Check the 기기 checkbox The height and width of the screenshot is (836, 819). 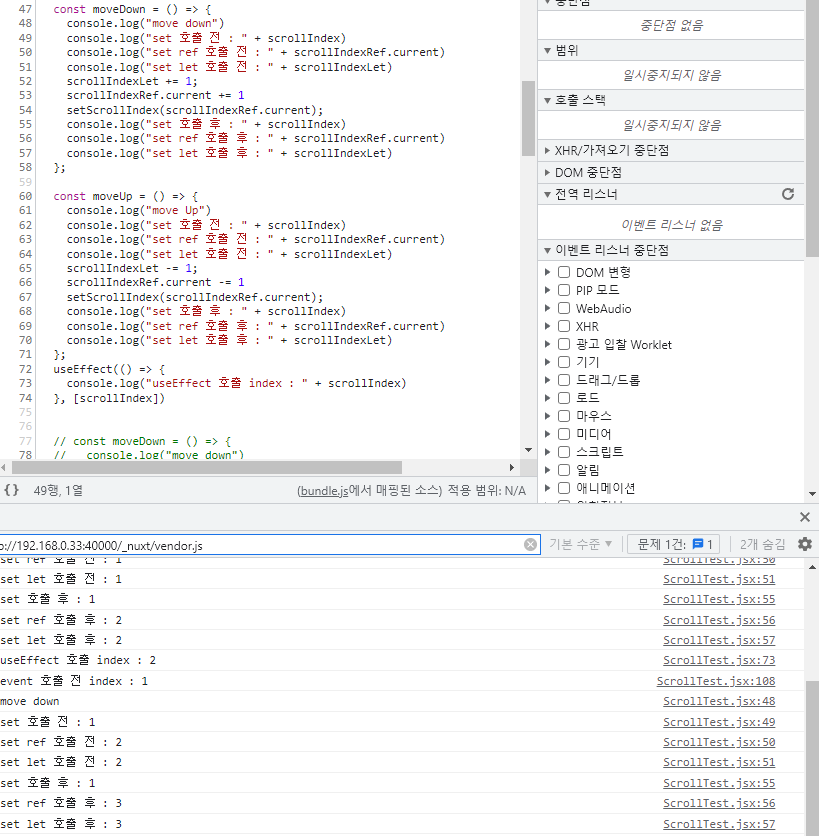tap(564, 362)
